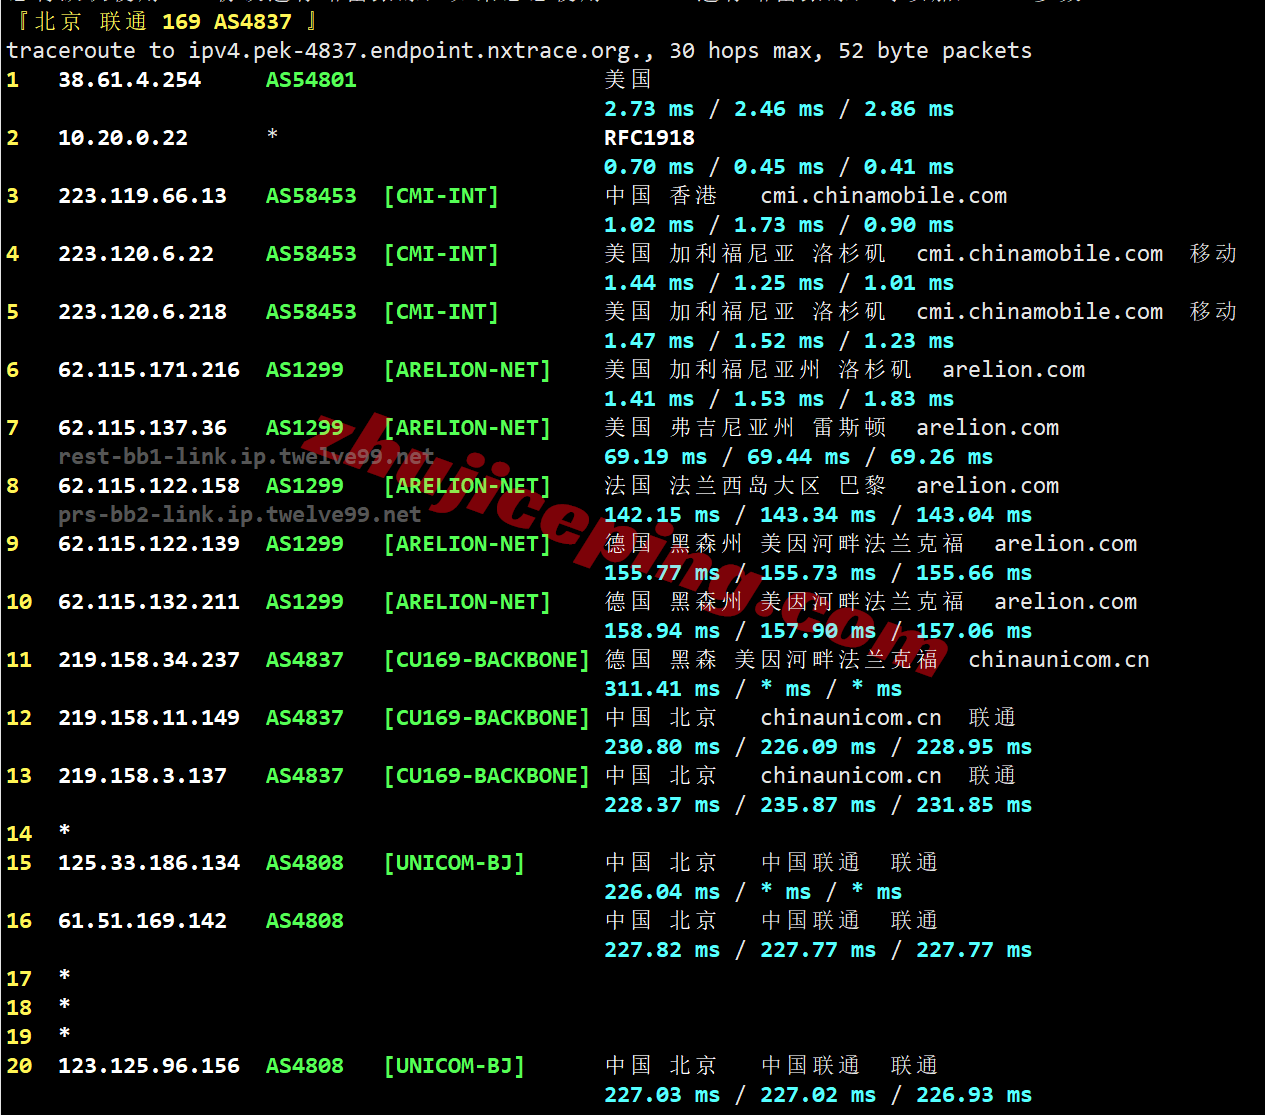Select IP 62.115.171.216 at hop 6
Viewport: 1265px width, 1115px height.
(x=149, y=370)
